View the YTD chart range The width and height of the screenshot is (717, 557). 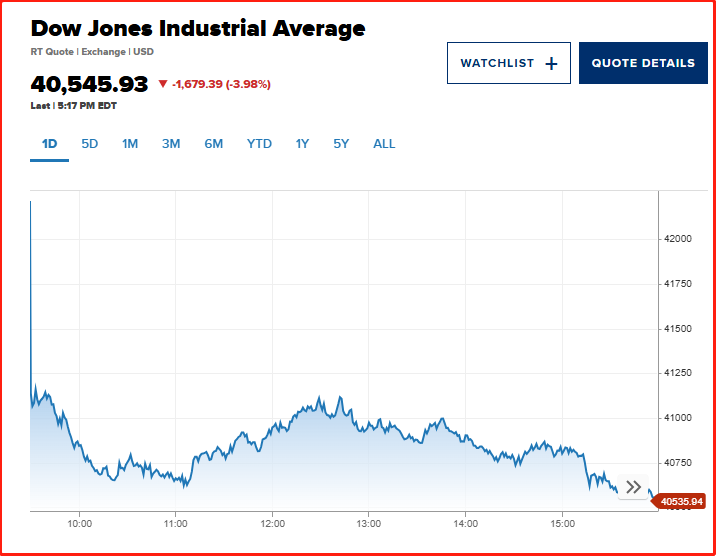pyautogui.click(x=259, y=144)
